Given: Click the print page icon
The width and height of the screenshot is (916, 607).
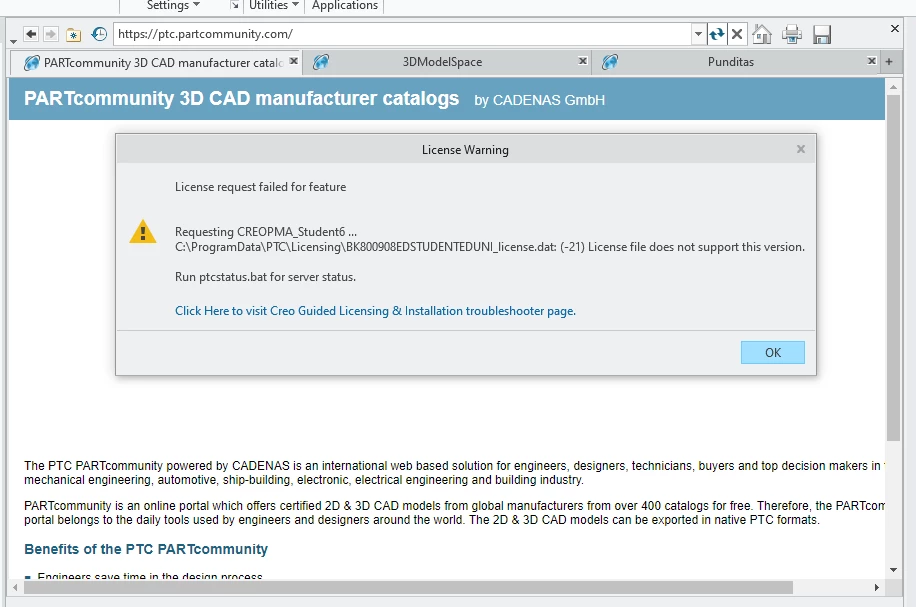Looking at the screenshot, I should [x=792, y=34].
